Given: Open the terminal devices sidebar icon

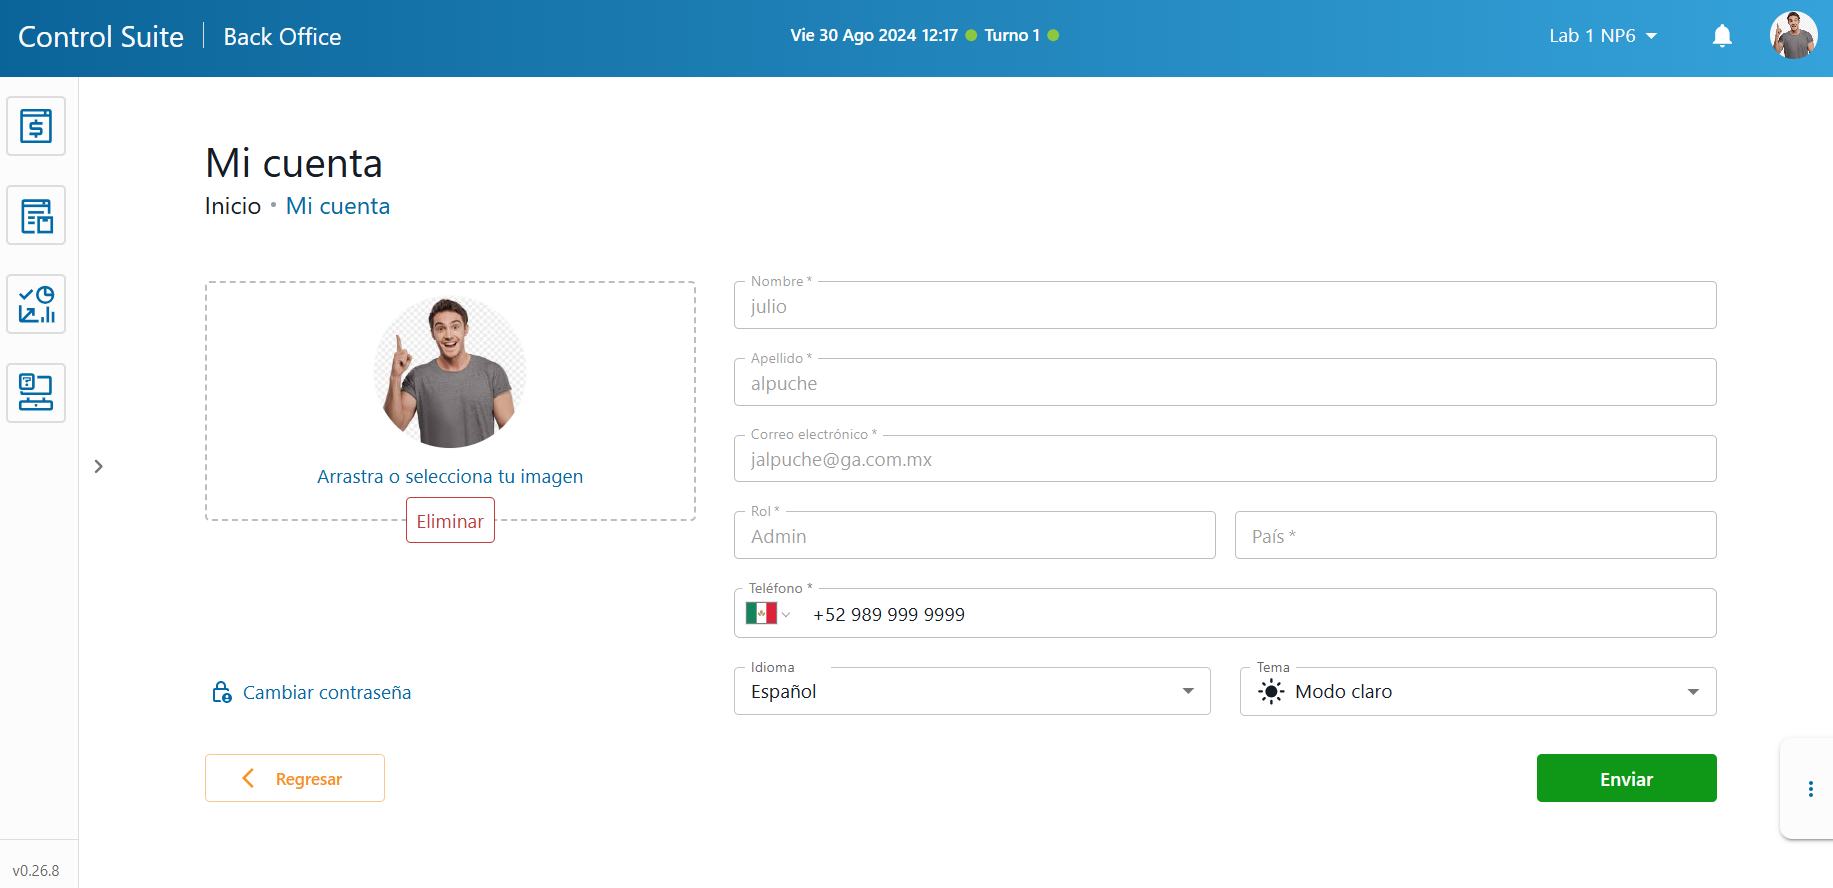Looking at the screenshot, I should pos(36,393).
